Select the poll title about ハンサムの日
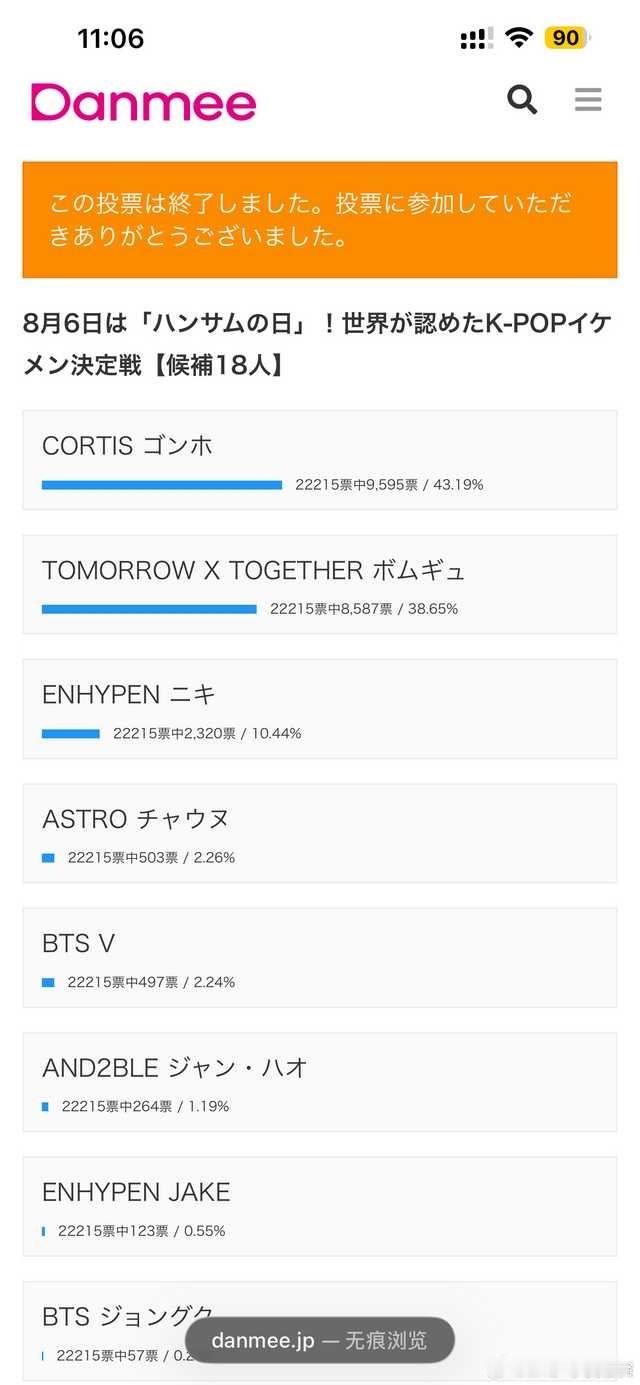This screenshot has height=1385, width=640. click(317, 344)
